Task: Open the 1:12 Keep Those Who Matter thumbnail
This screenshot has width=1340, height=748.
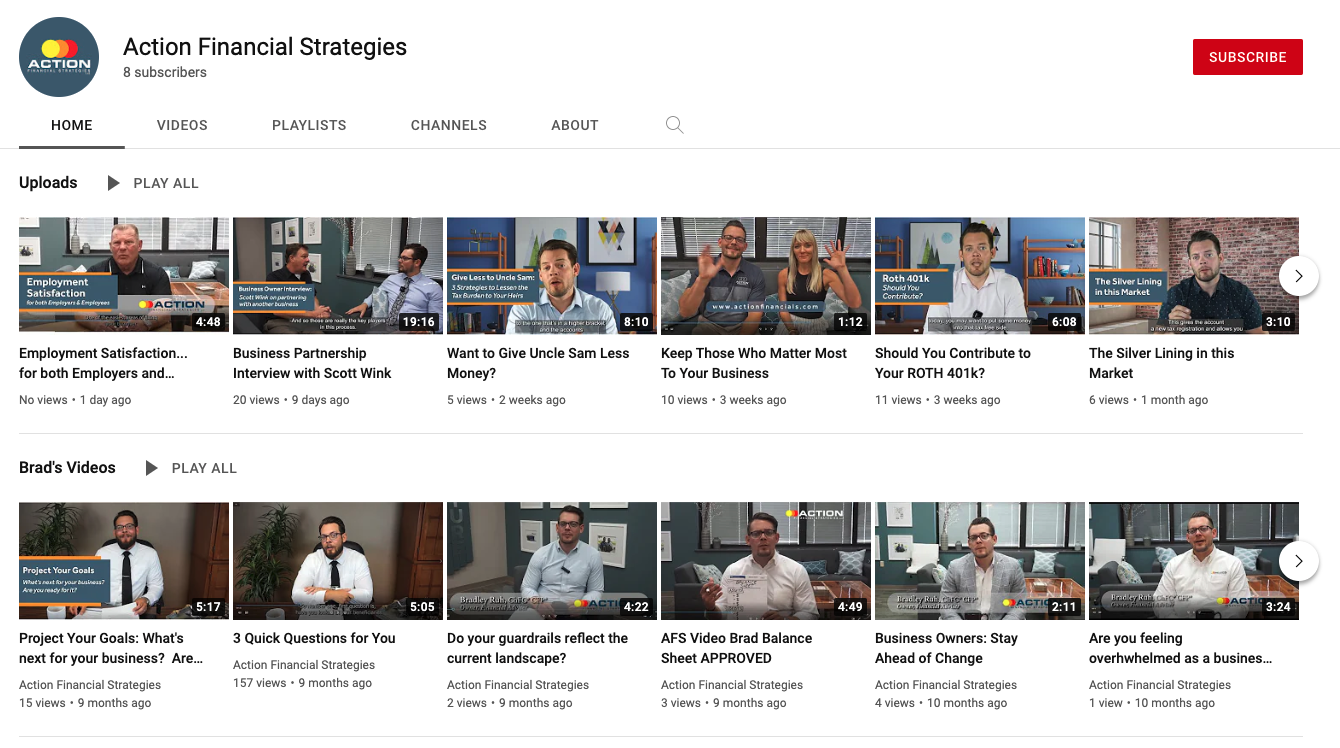Action: pos(766,275)
